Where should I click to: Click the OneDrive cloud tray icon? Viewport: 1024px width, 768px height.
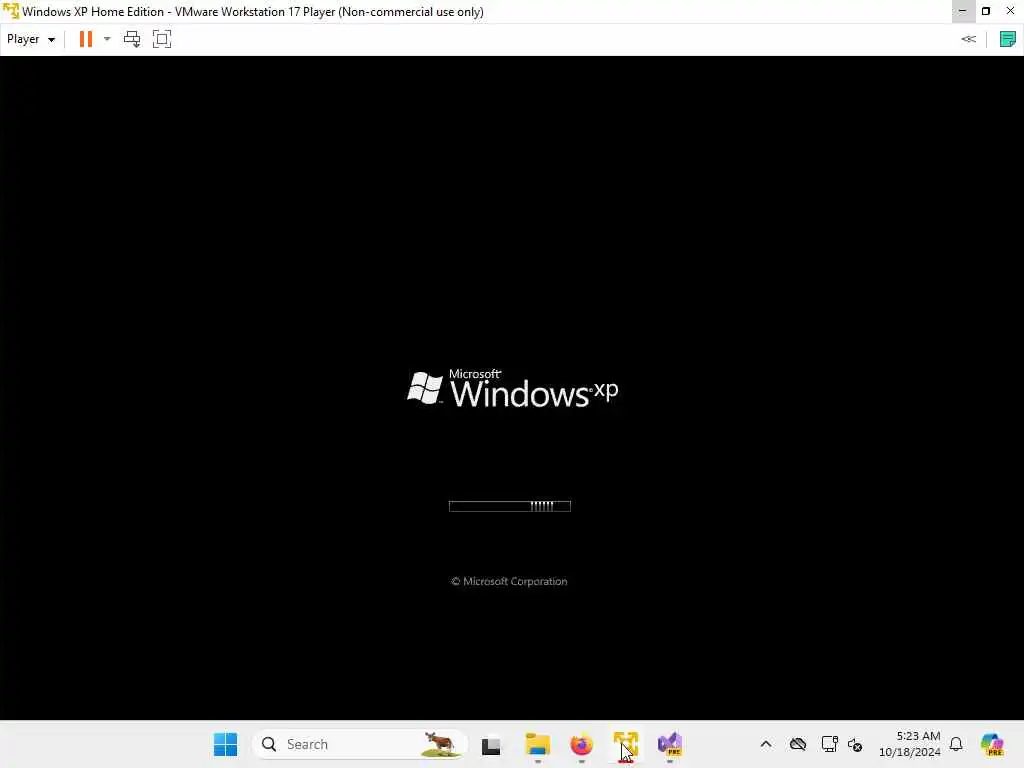[x=797, y=744]
